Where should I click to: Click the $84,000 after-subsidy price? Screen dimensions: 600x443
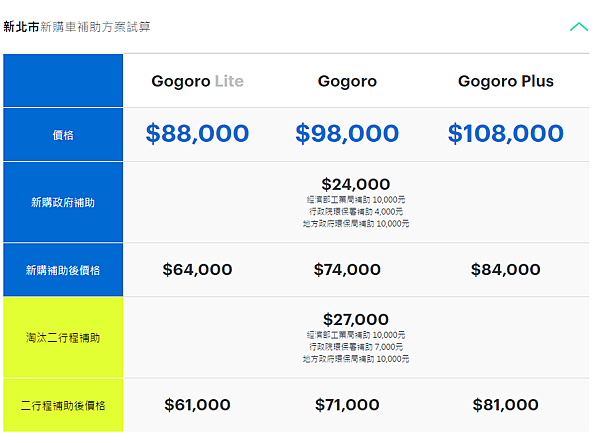[x=505, y=270]
